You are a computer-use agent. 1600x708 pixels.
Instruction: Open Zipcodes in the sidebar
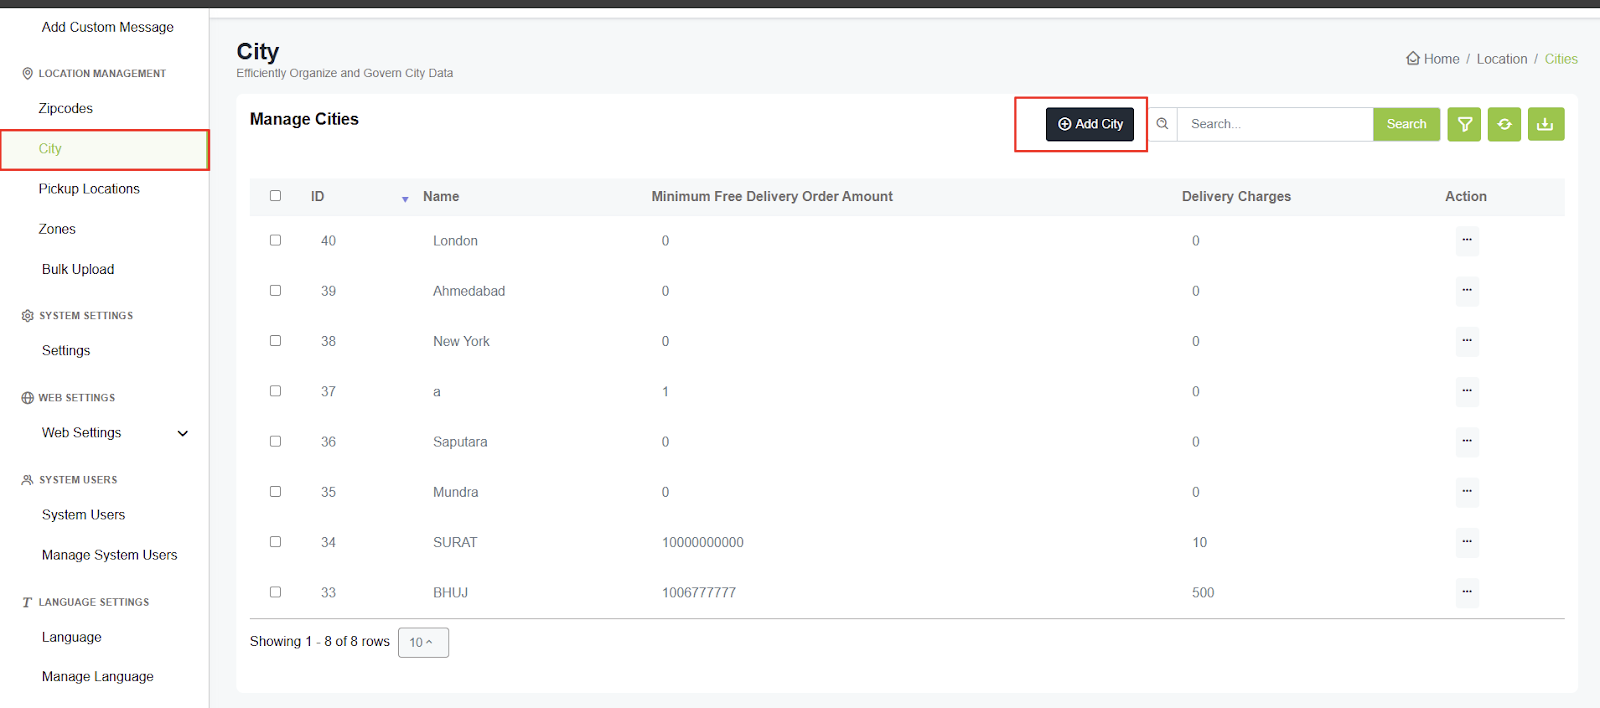click(66, 108)
